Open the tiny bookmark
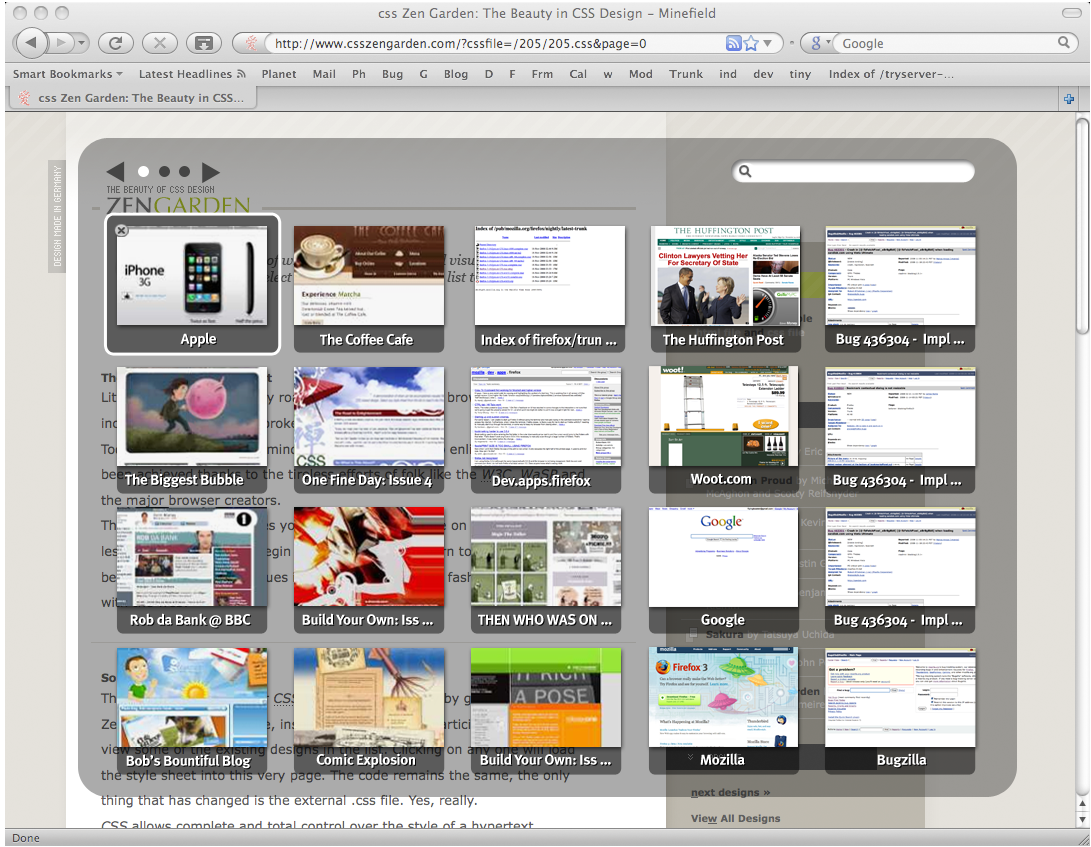The image size is (1091, 847). pyautogui.click(x=799, y=74)
